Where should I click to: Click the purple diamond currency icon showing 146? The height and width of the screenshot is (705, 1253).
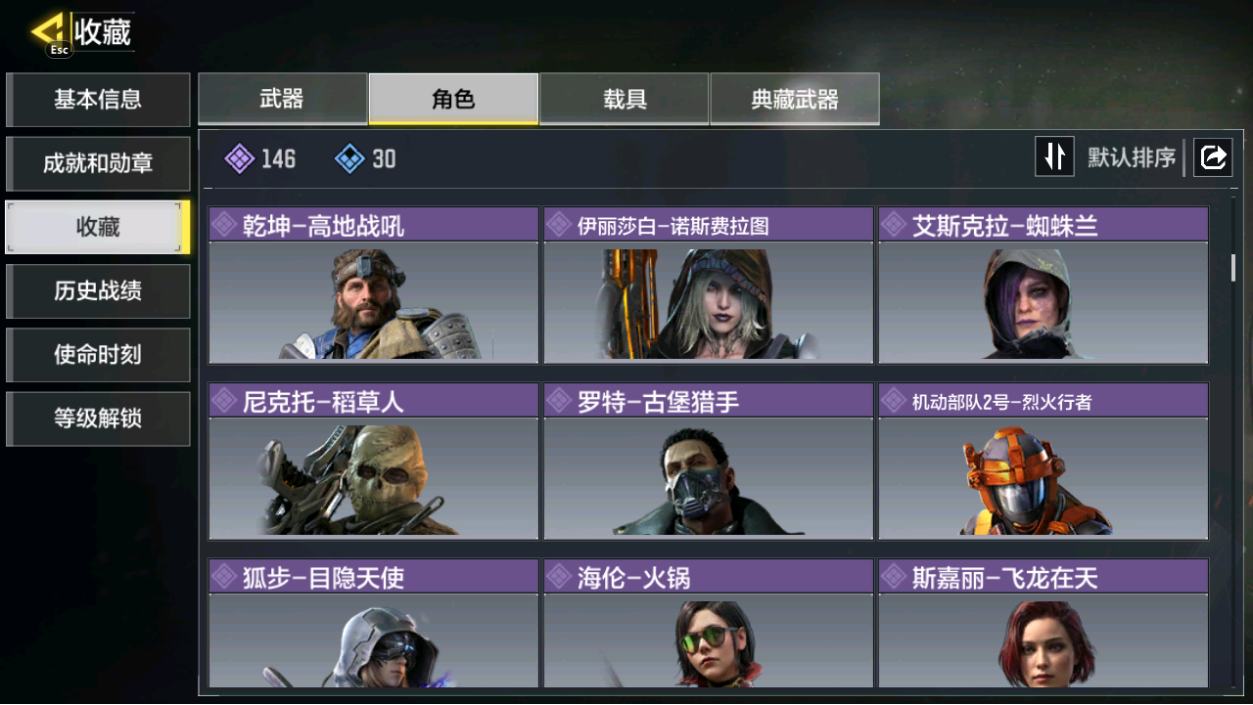[239, 158]
